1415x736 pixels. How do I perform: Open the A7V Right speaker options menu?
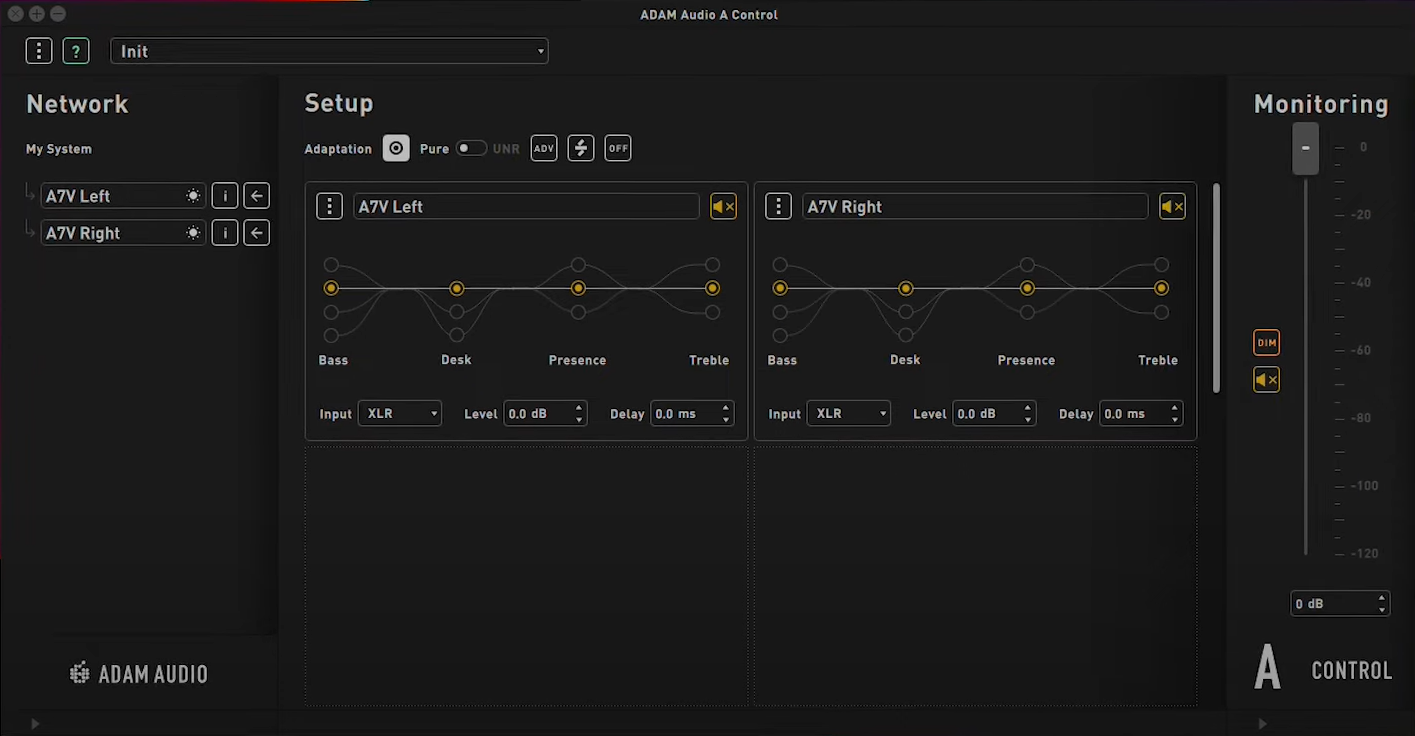(778, 206)
